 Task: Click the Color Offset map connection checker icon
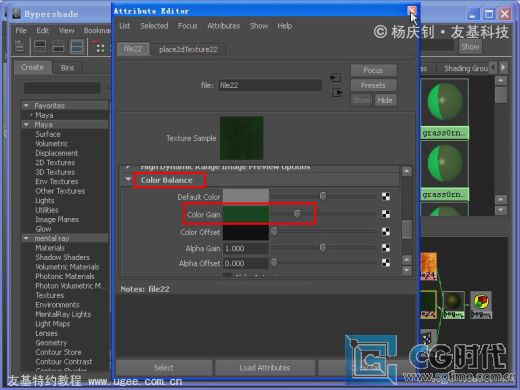click(x=386, y=231)
